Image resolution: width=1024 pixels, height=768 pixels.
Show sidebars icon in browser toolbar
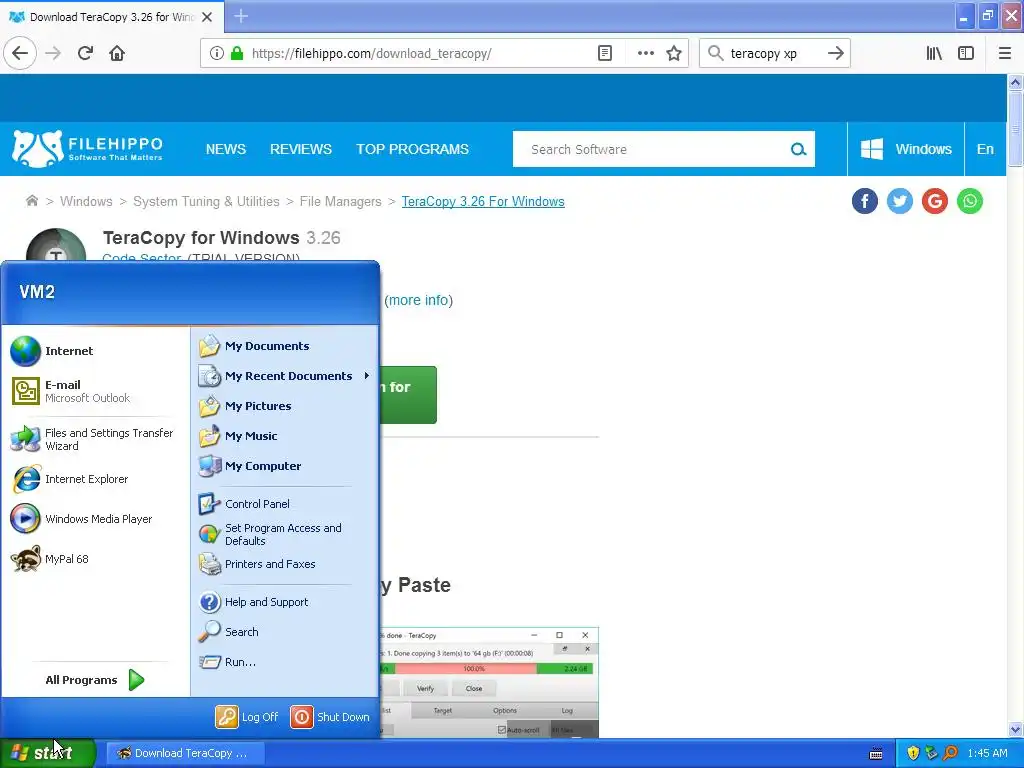point(966,54)
